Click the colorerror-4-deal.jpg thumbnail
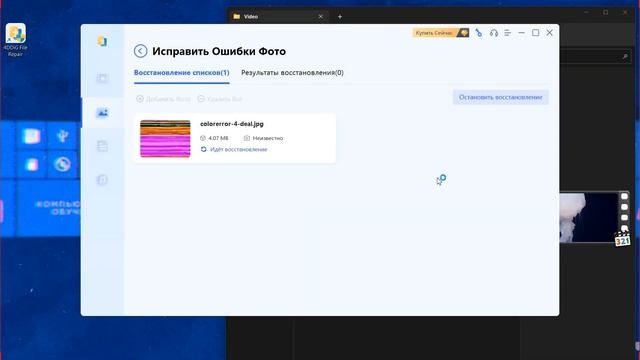 [165, 138]
